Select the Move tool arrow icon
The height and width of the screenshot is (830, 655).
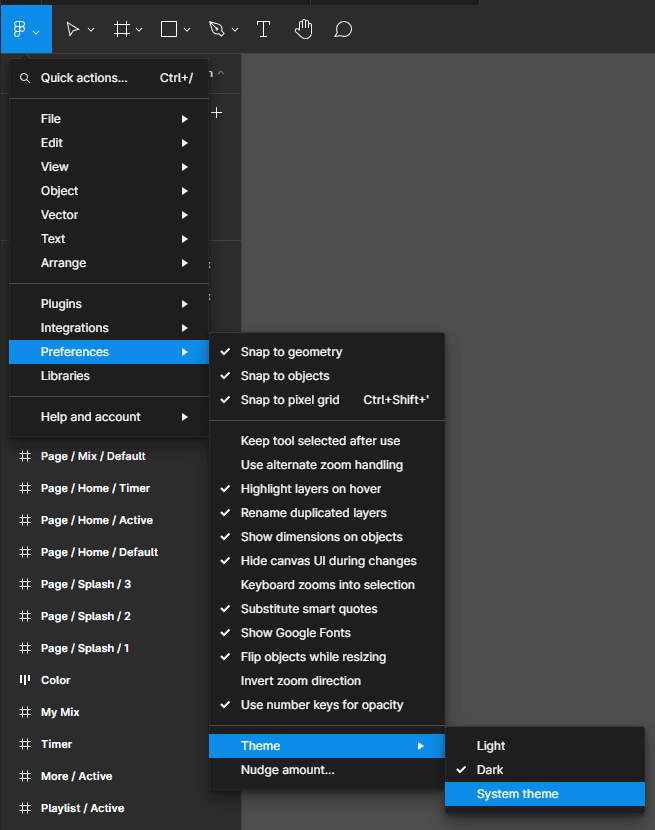tap(73, 29)
